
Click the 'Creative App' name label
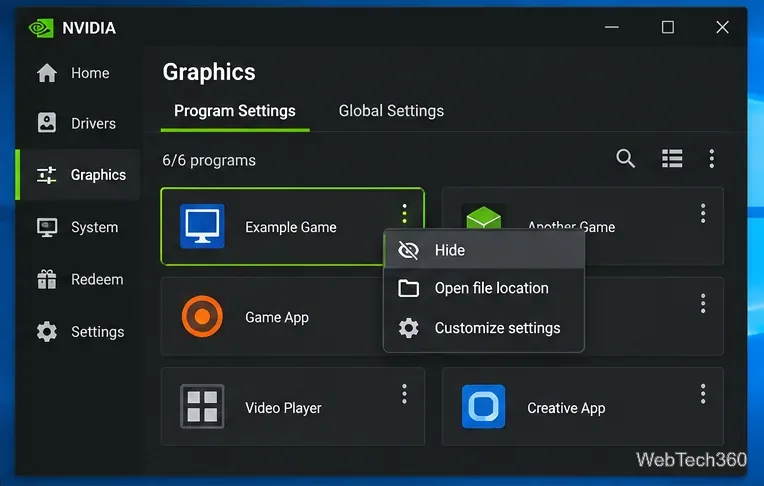[x=566, y=408]
